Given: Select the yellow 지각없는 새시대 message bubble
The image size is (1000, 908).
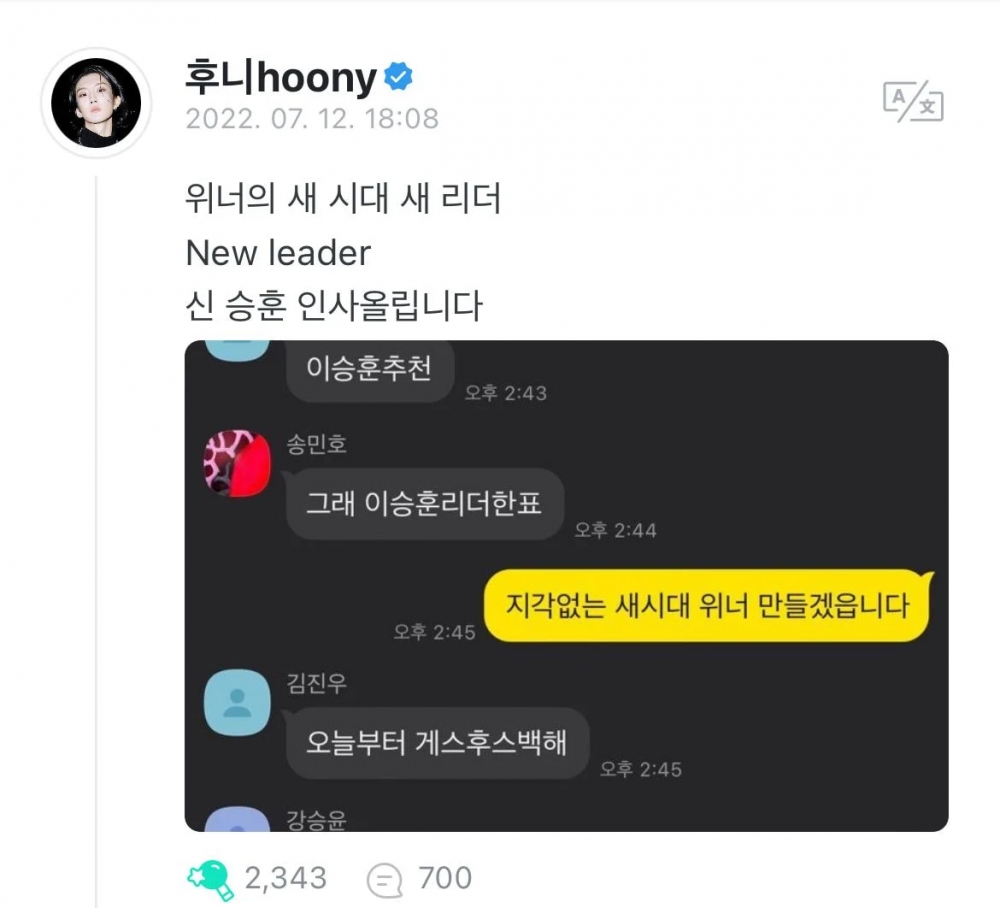Looking at the screenshot, I should (x=707, y=605).
